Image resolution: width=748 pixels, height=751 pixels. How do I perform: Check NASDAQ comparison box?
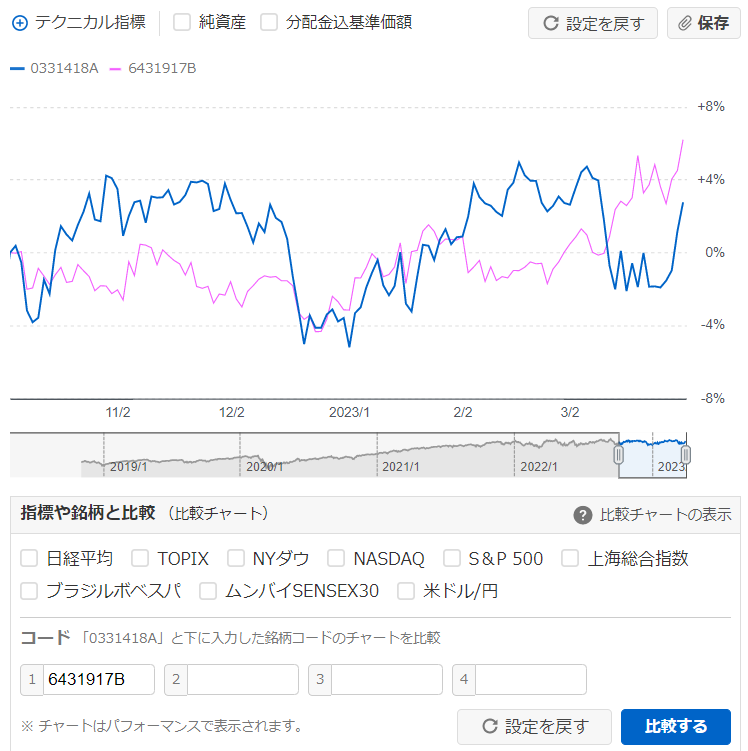[336, 558]
